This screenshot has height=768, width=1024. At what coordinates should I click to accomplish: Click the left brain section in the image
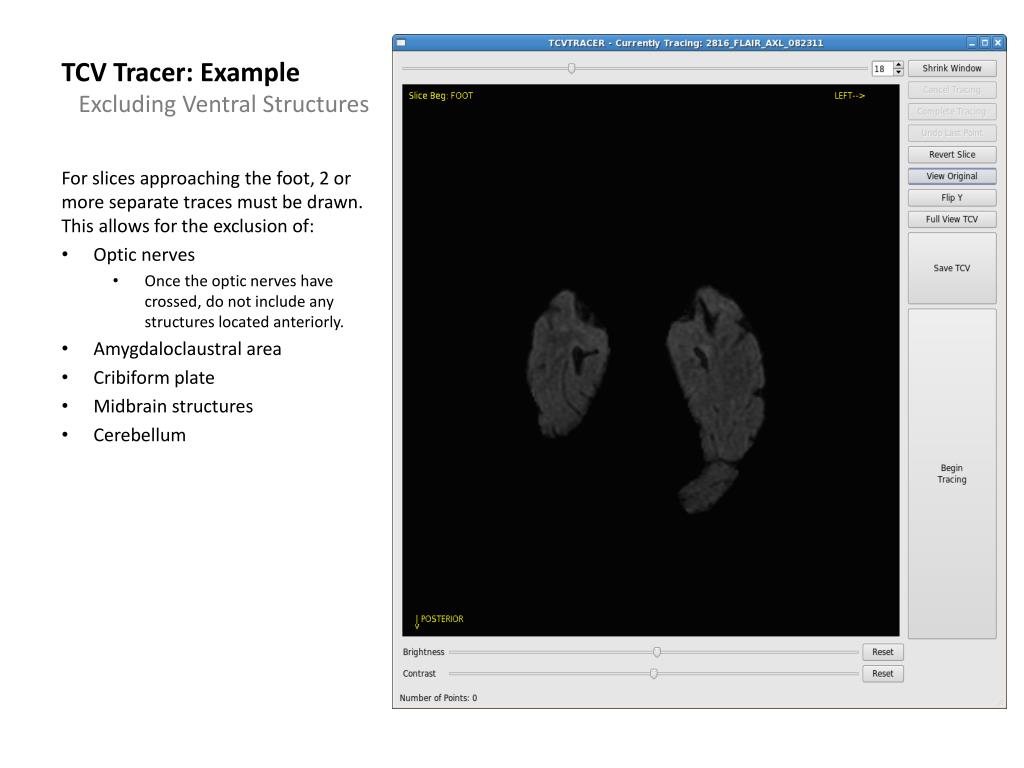point(567,364)
